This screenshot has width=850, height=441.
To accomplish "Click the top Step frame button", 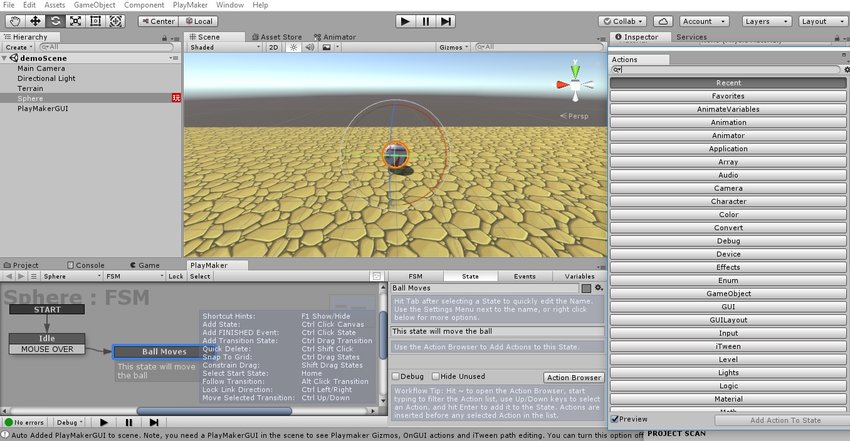I will coord(446,21).
